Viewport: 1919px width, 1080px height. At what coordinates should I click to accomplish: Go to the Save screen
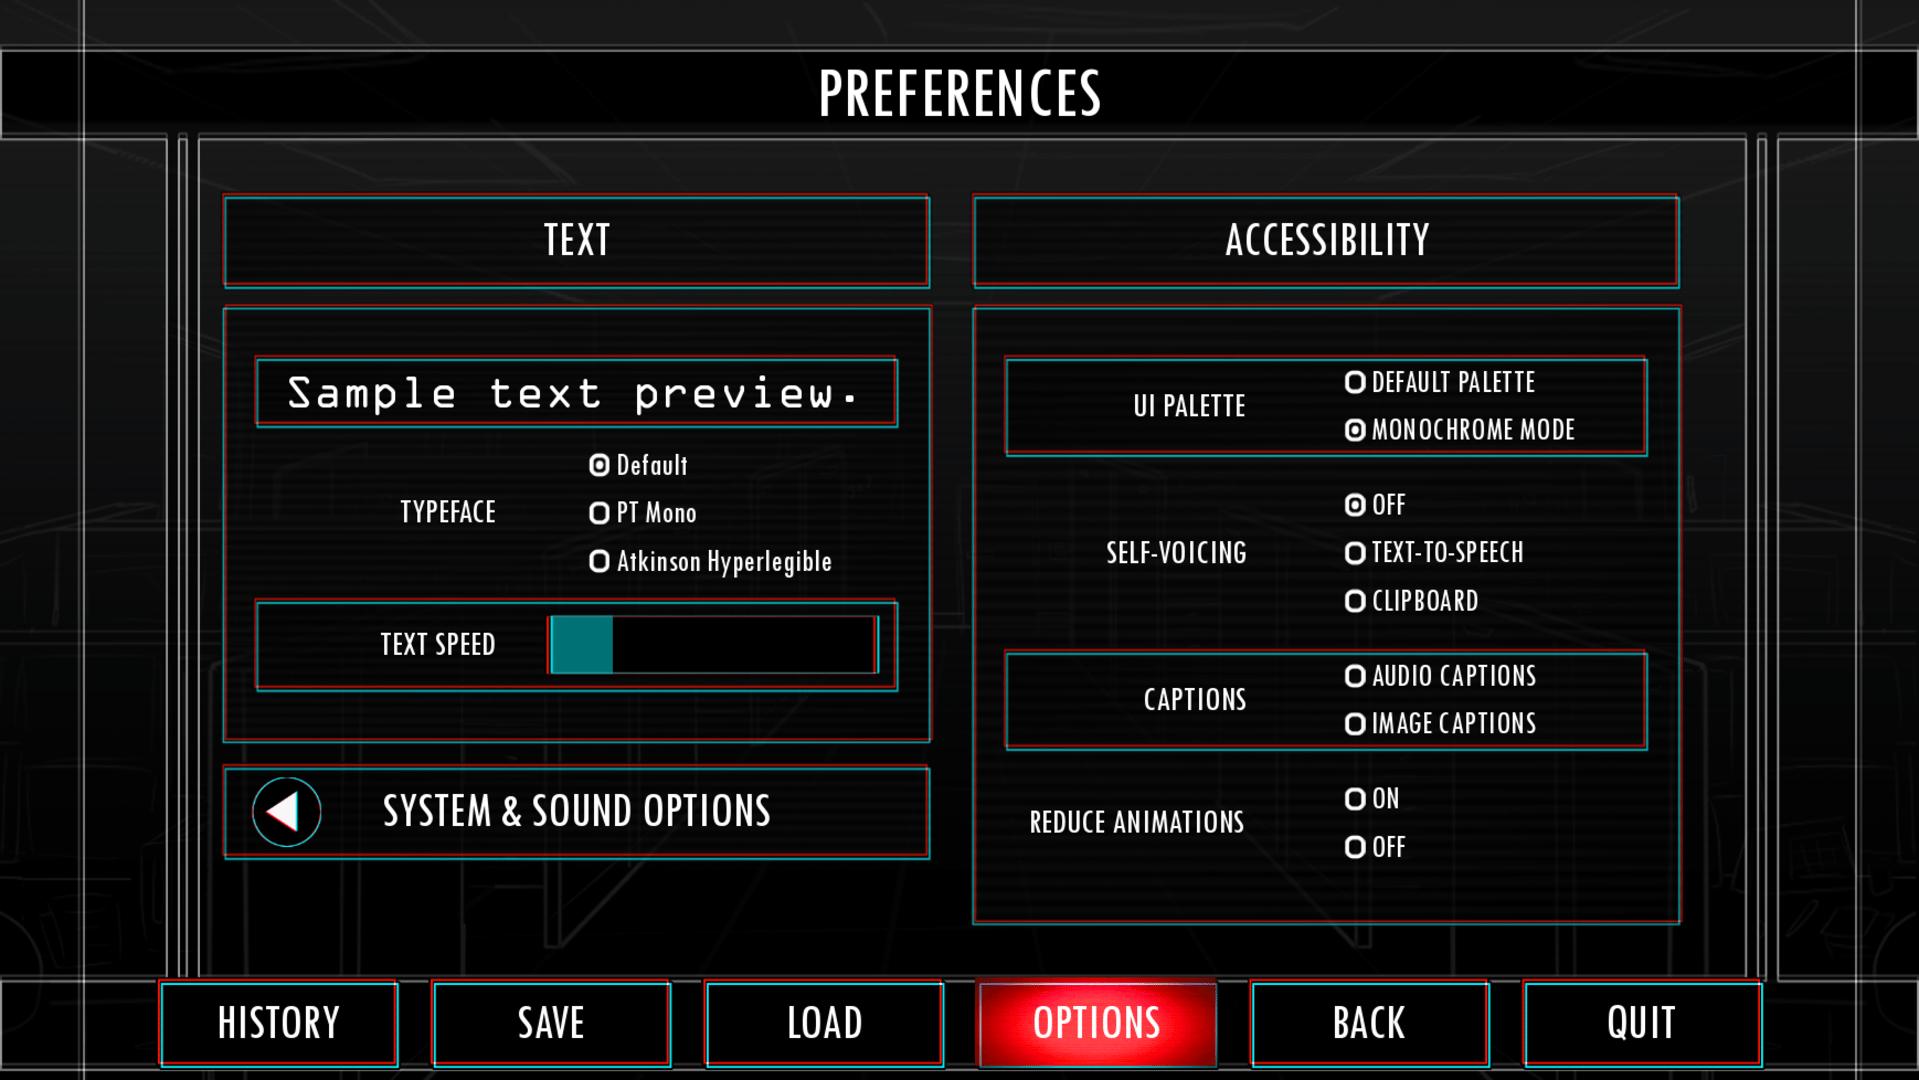(x=551, y=1023)
